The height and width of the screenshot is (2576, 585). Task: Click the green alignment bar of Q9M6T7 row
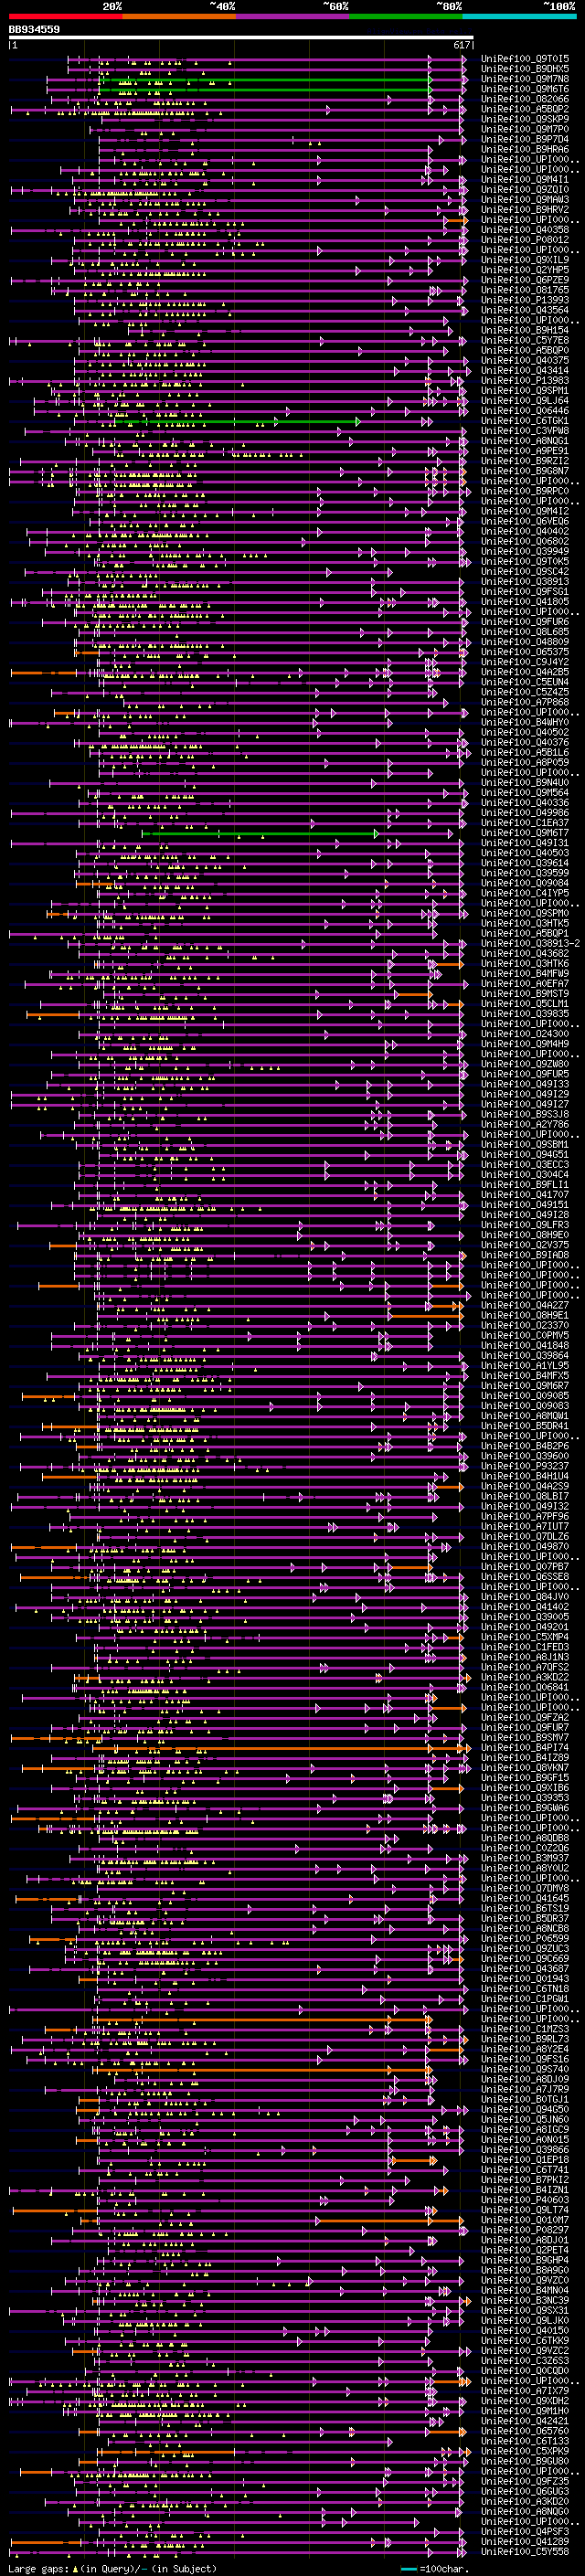tap(260, 834)
